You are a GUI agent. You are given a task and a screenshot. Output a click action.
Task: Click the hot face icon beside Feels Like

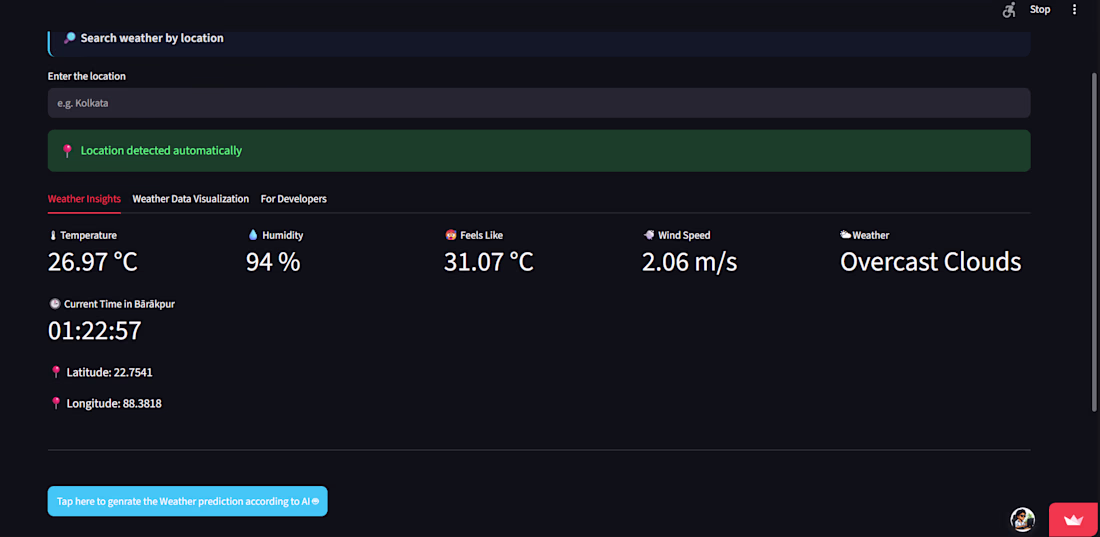(x=451, y=235)
